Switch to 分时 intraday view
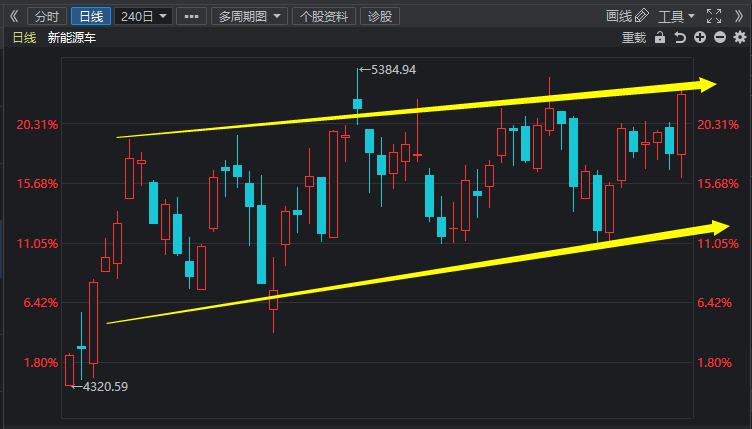752x429 pixels. click(x=46, y=16)
